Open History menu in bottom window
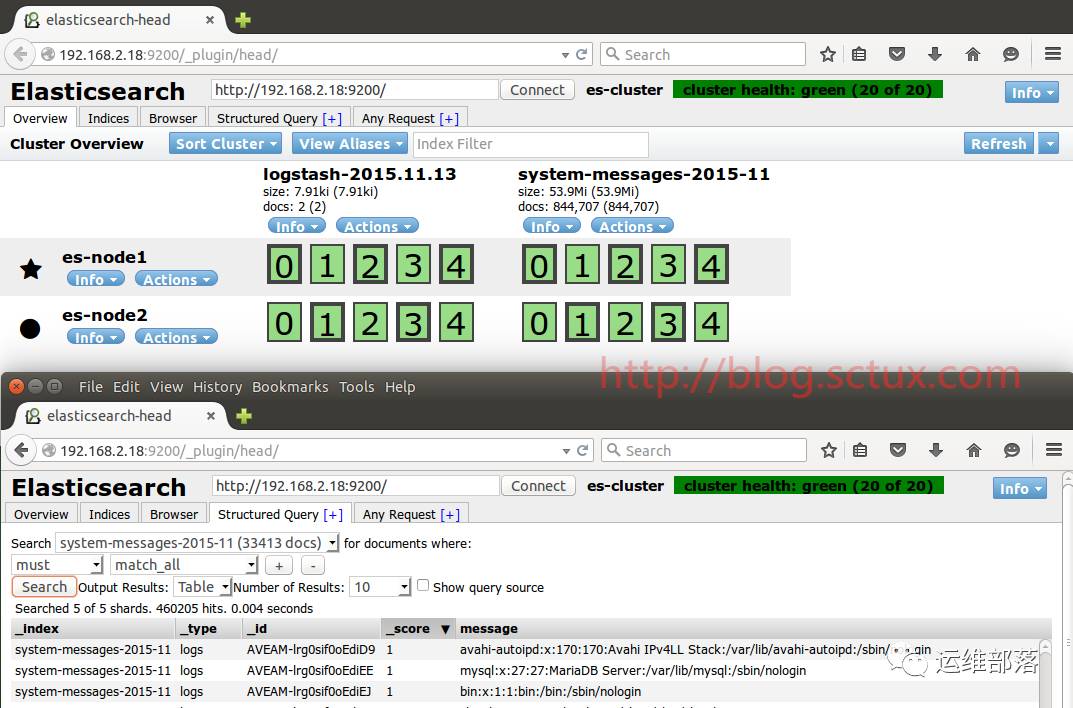1073x708 pixels. coord(218,387)
